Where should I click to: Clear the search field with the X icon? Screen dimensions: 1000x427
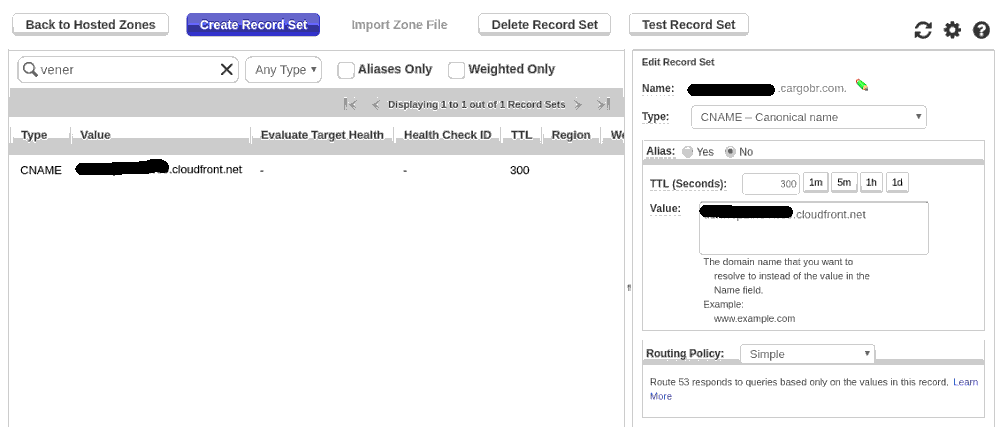click(x=227, y=70)
